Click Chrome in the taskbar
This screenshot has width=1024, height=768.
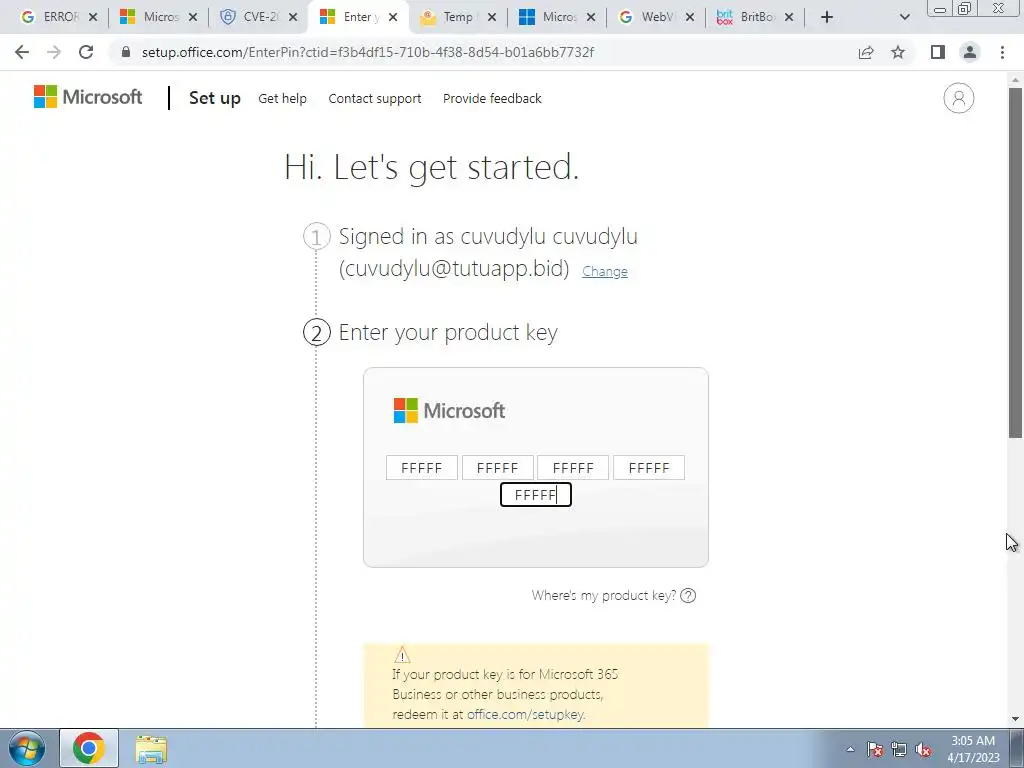click(x=89, y=748)
